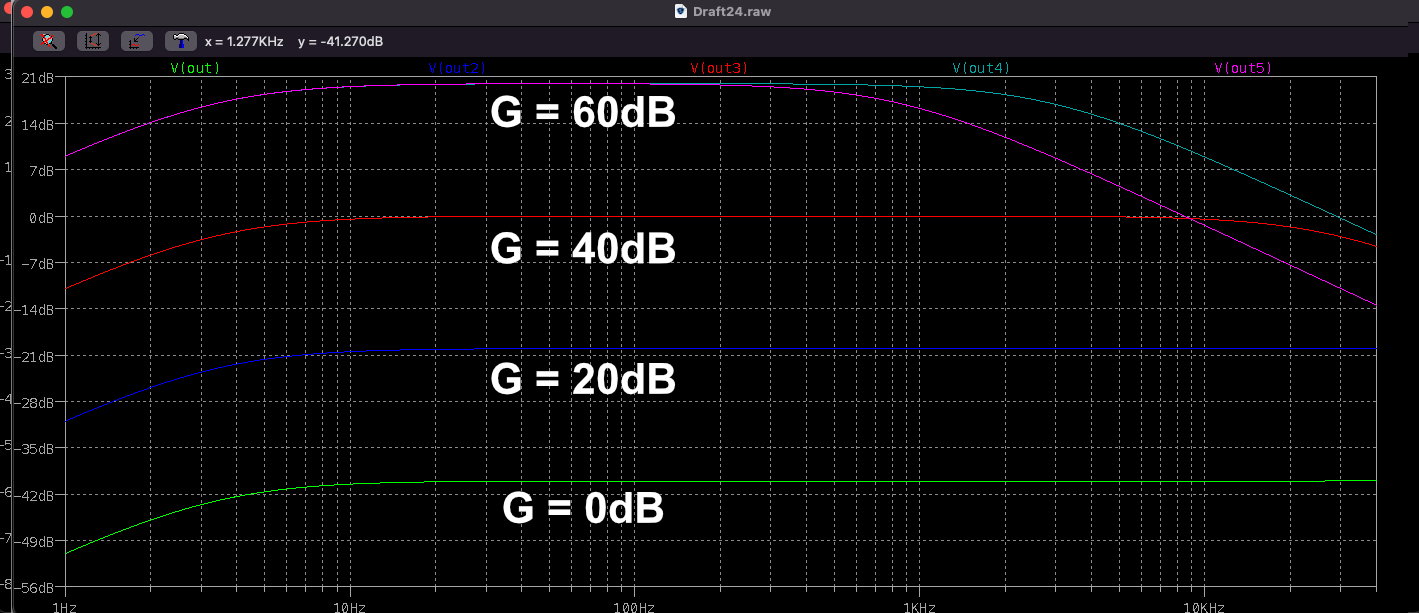Click the G = 20dB annotation text
The height and width of the screenshot is (613, 1419).
coord(583,380)
